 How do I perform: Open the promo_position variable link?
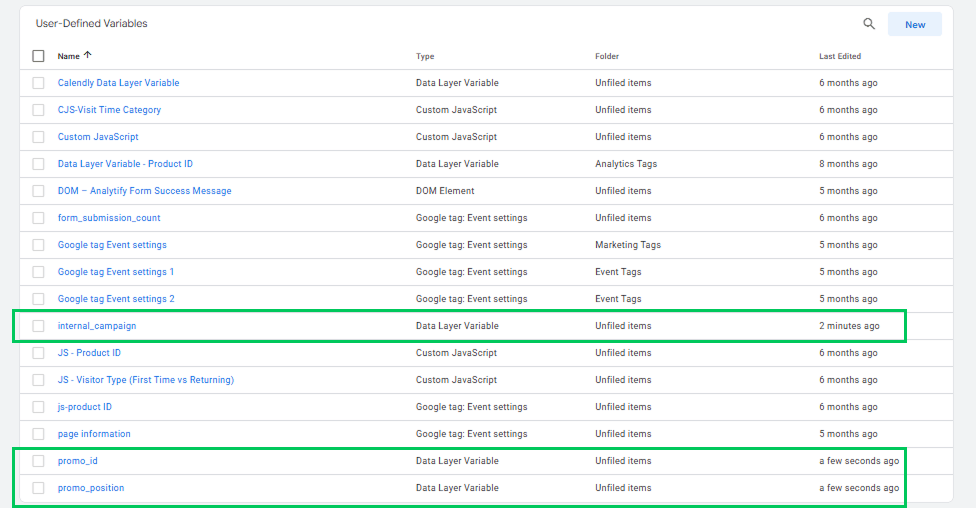coord(91,487)
